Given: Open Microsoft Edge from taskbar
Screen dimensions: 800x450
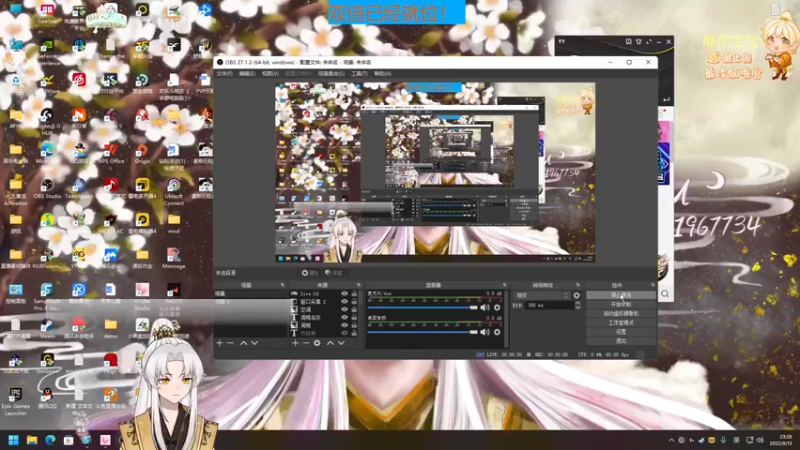Looking at the screenshot, I should click(50, 440).
